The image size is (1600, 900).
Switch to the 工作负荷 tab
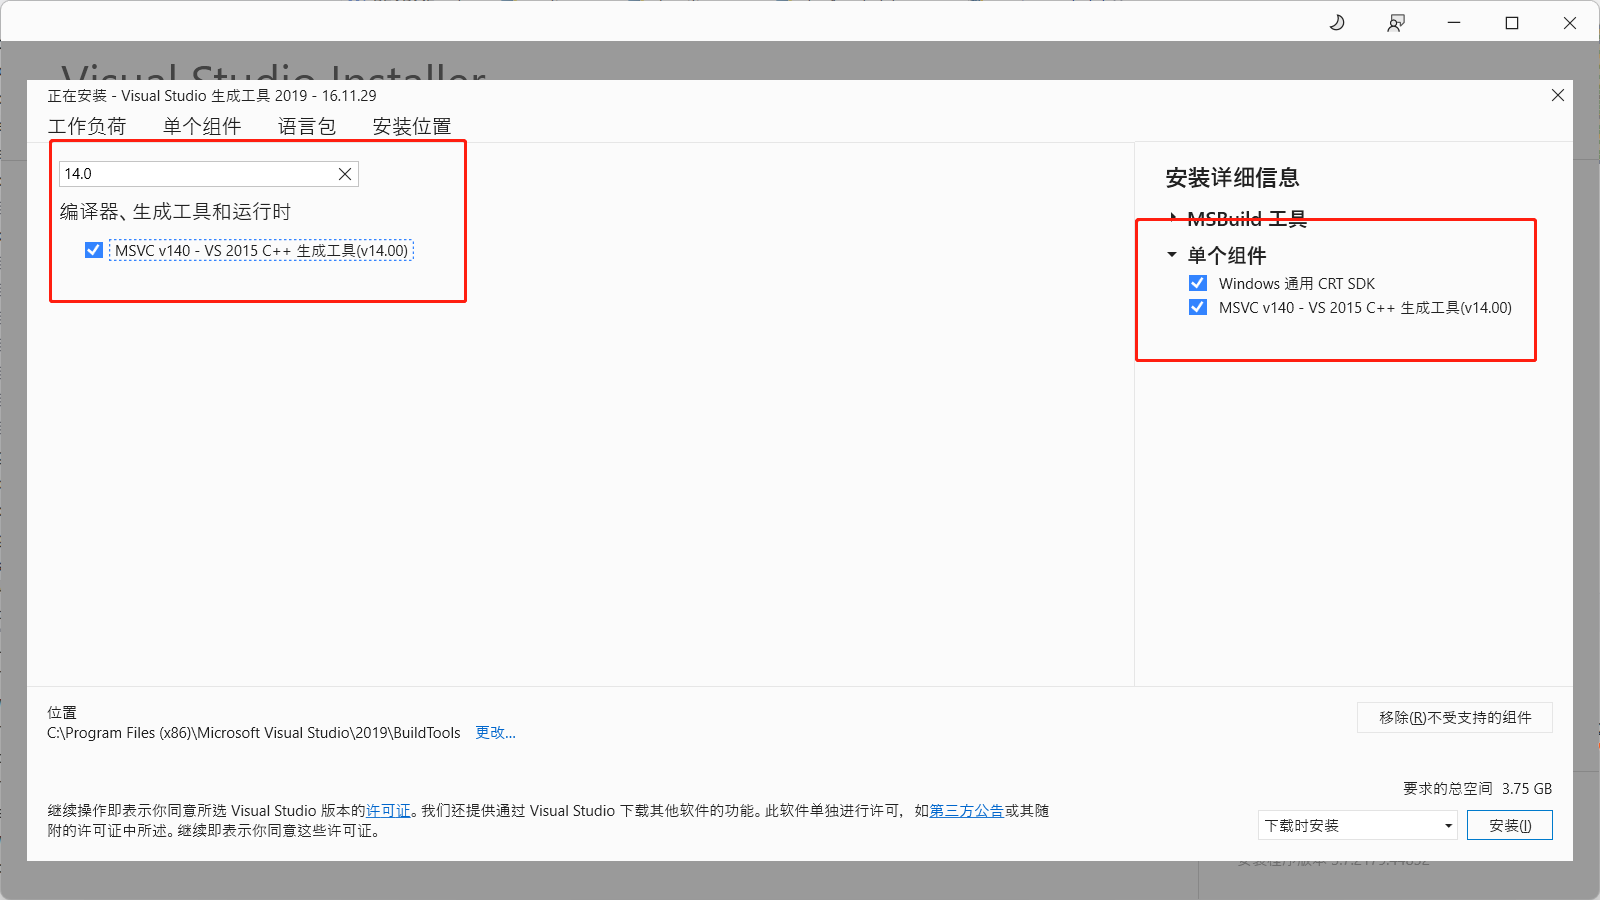87,126
